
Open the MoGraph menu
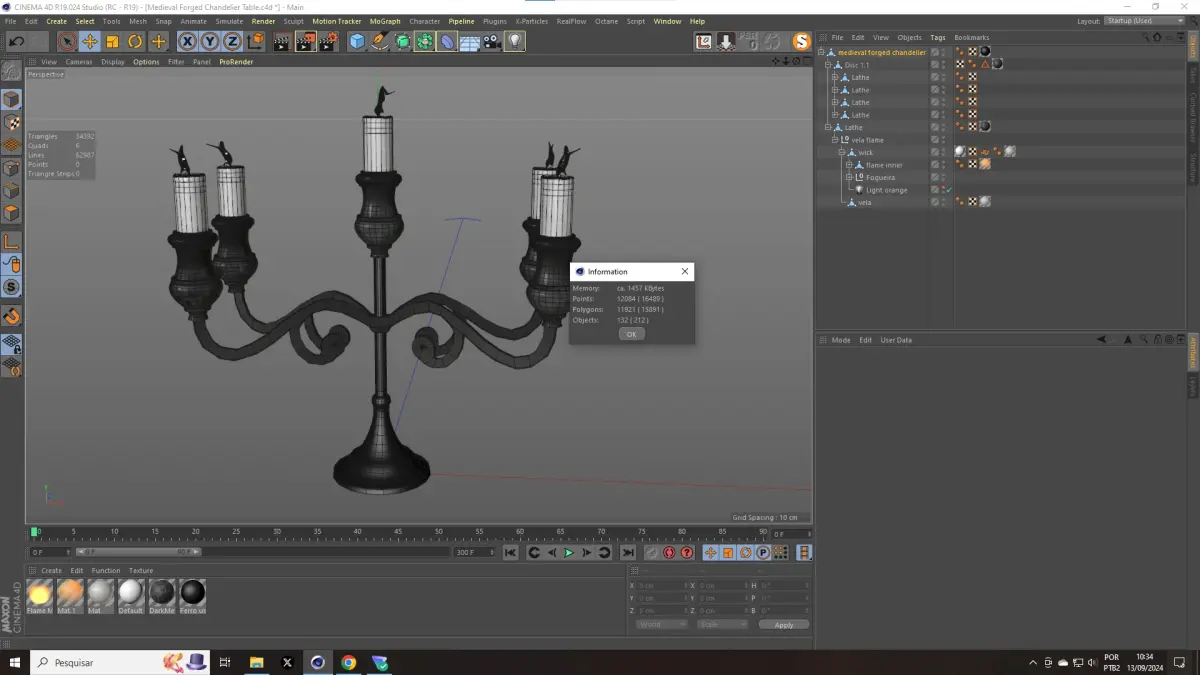tap(385, 21)
